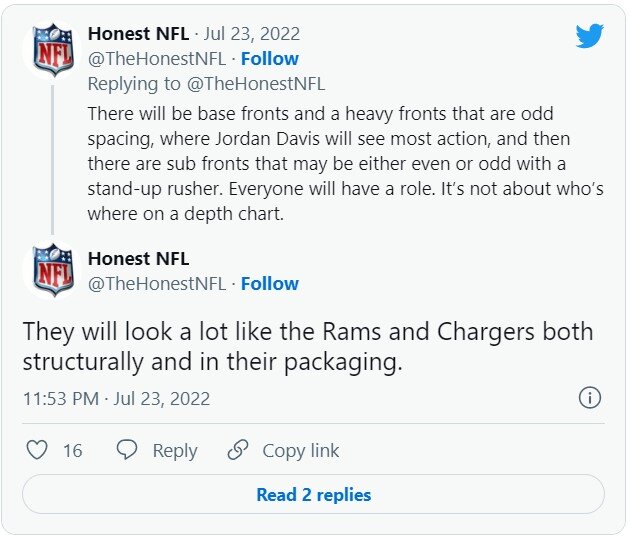Open the Jul 23, 2022 date in the parent tweet header
This screenshot has height=537, width=630.
254,33
